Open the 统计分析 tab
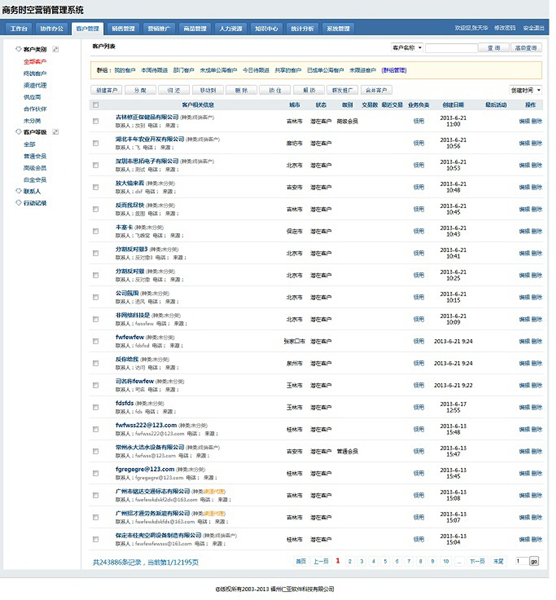Viewport: 556px width, 600px height. (x=302, y=28)
